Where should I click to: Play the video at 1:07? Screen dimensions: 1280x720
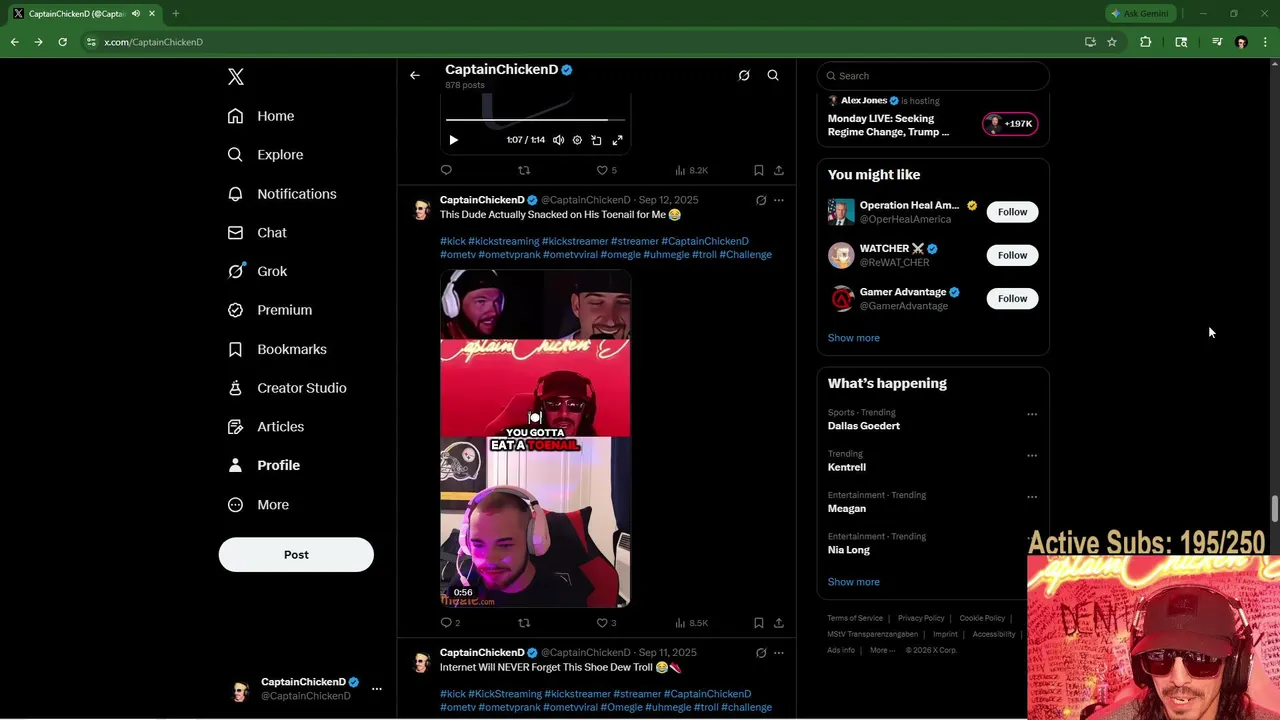click(x=453, y=140)
